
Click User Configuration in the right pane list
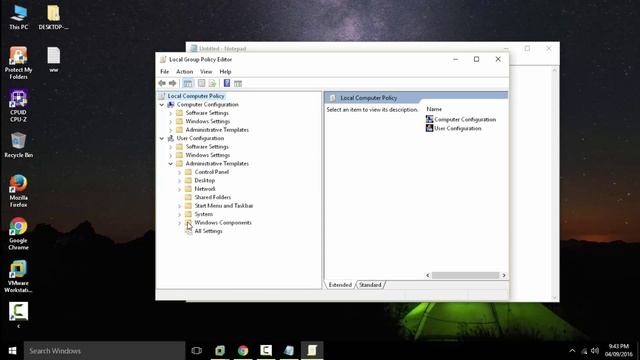click(458, 128)
